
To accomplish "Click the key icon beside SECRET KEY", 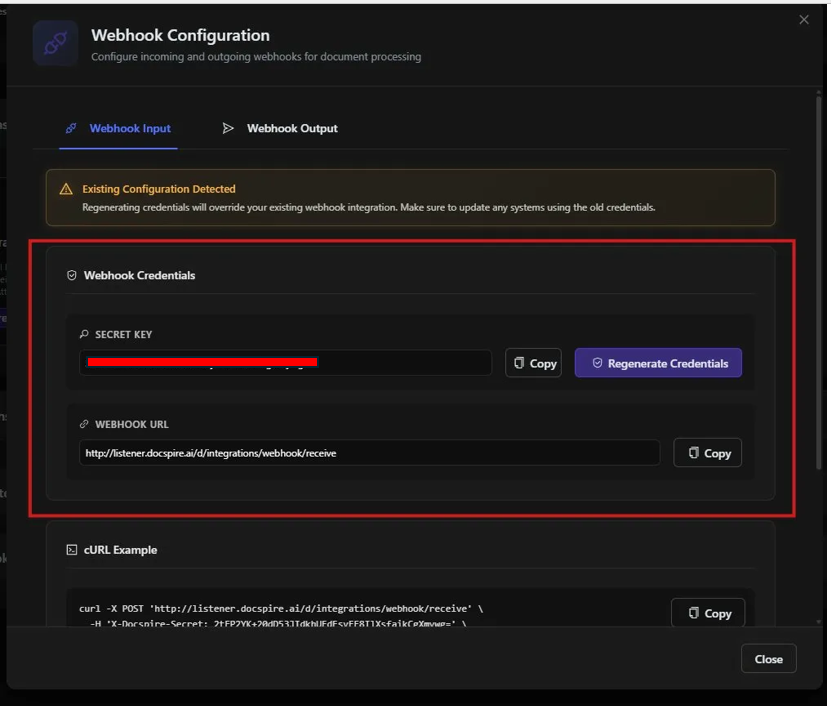I will (x=84, y=334).
